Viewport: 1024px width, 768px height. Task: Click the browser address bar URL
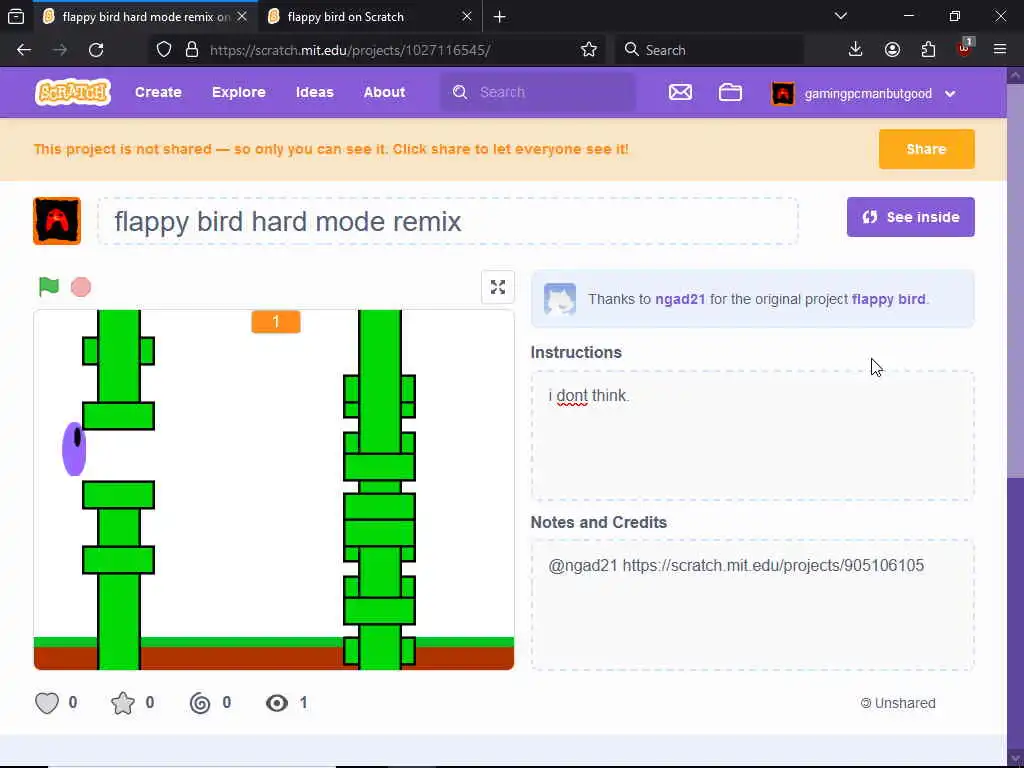[x=350, y=50]
